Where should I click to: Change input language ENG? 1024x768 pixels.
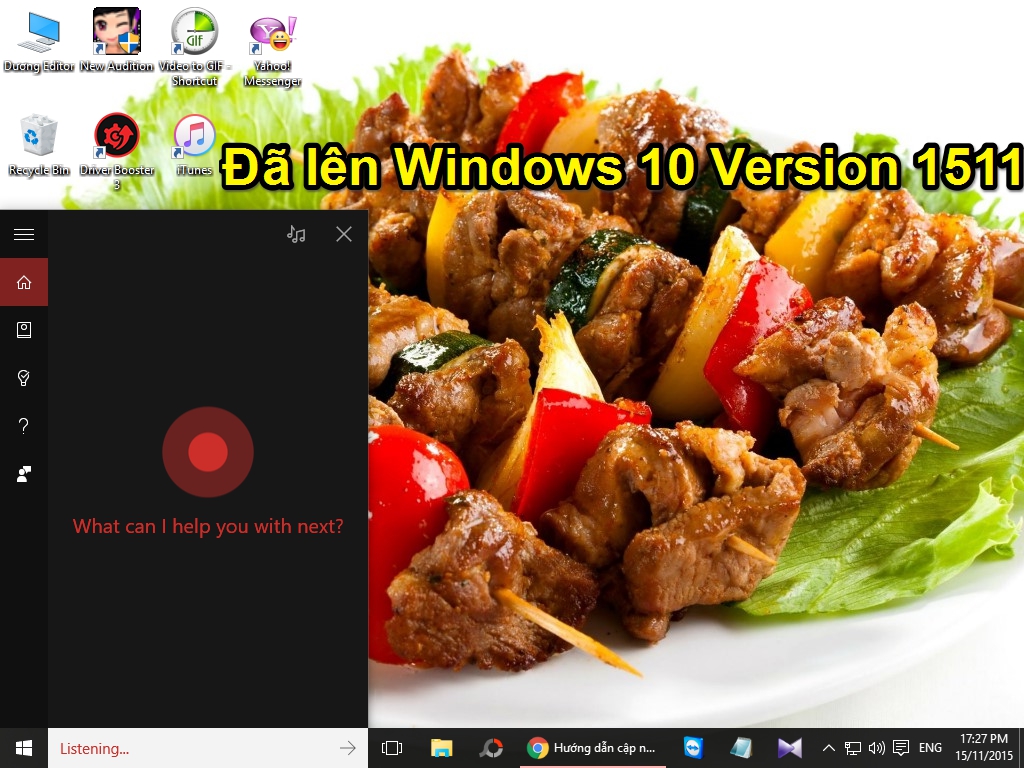[930, 748]
